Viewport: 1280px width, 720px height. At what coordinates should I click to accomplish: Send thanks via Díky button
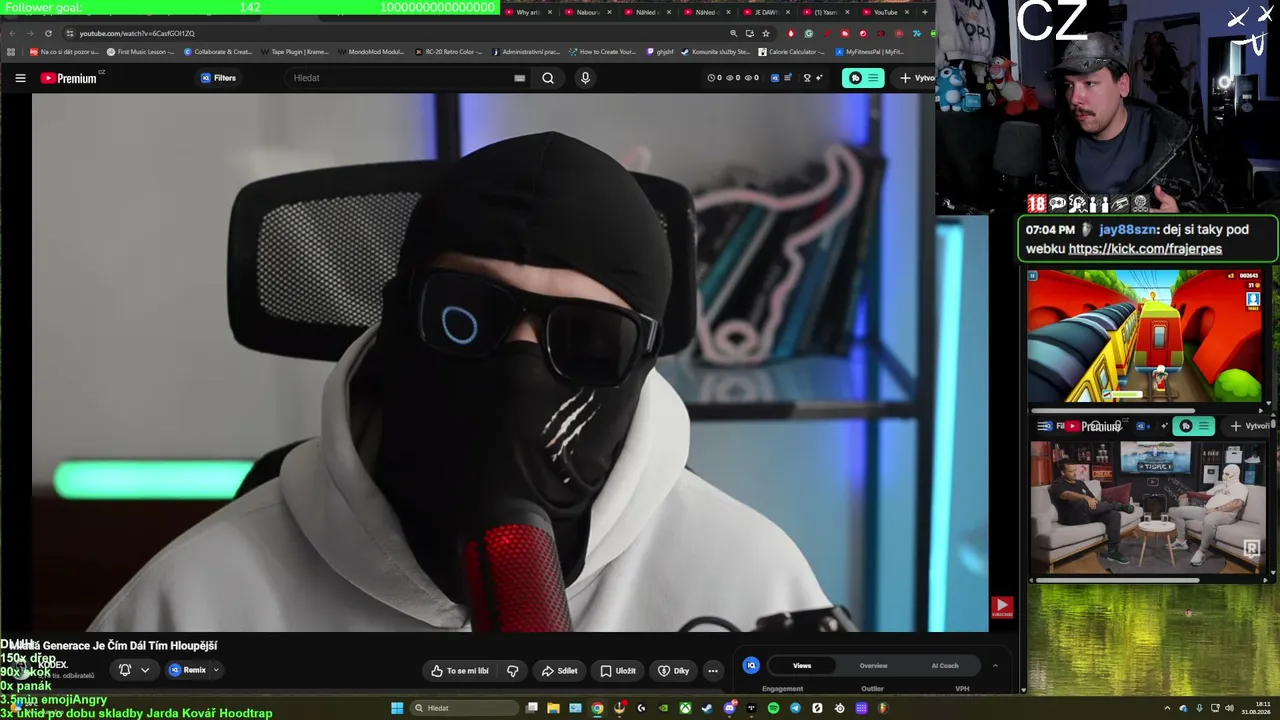pyautogui.click(x=673, y=671)
